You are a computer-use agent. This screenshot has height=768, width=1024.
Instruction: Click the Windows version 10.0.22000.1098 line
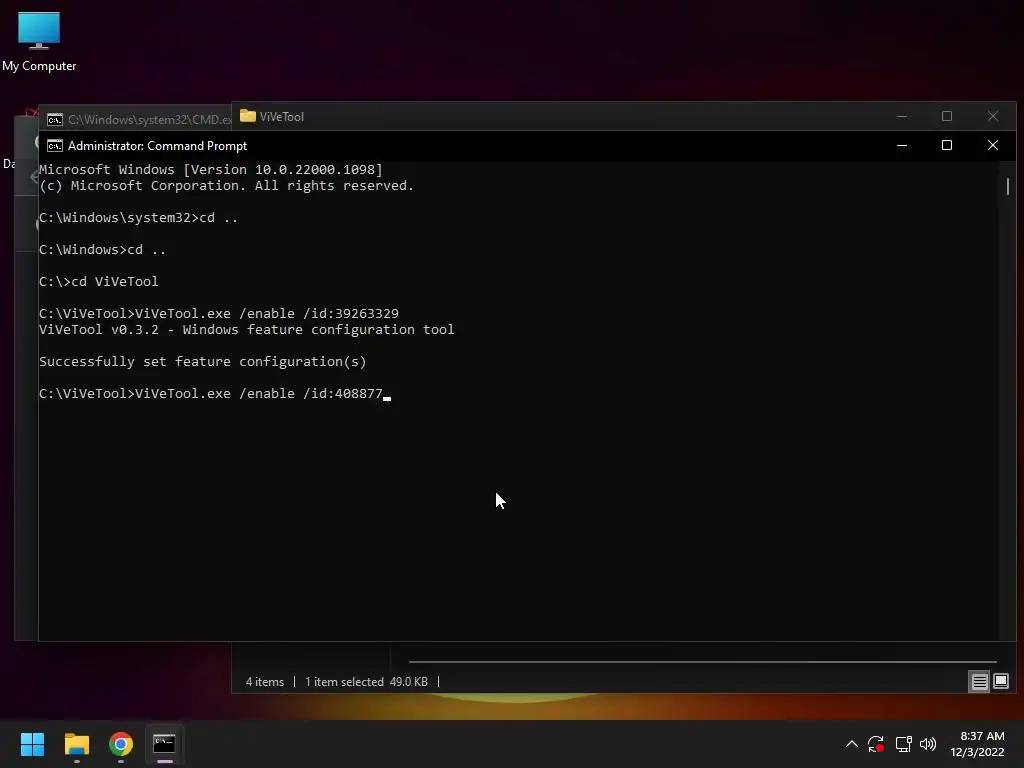pyautogui.click(x=211, y=170)
